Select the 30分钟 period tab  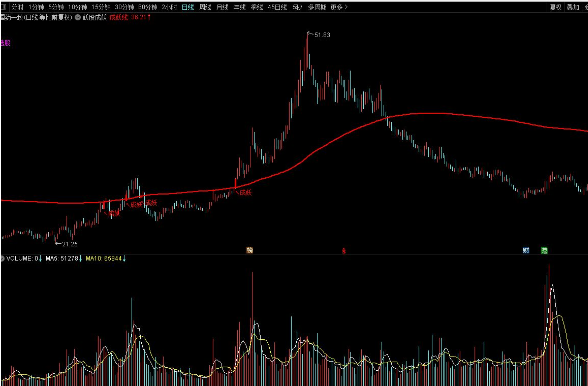click(x=124, y=7)
